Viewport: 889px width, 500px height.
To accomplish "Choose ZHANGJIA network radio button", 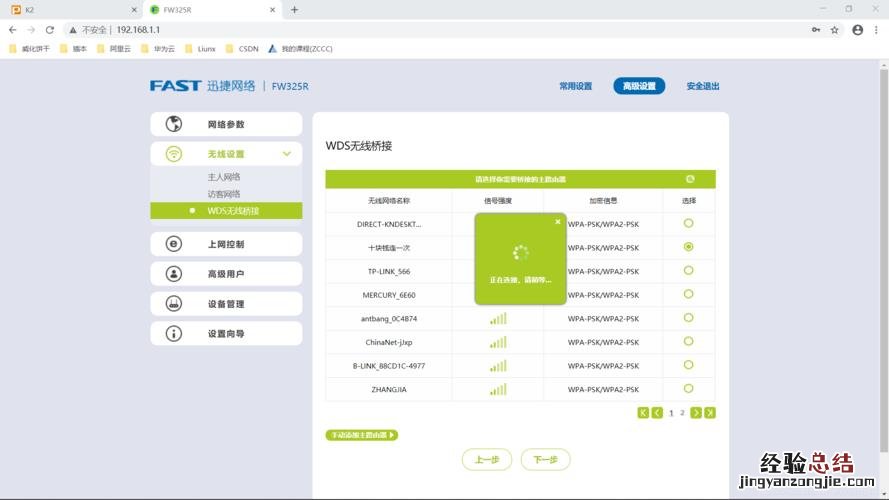I will coord(688,388).
